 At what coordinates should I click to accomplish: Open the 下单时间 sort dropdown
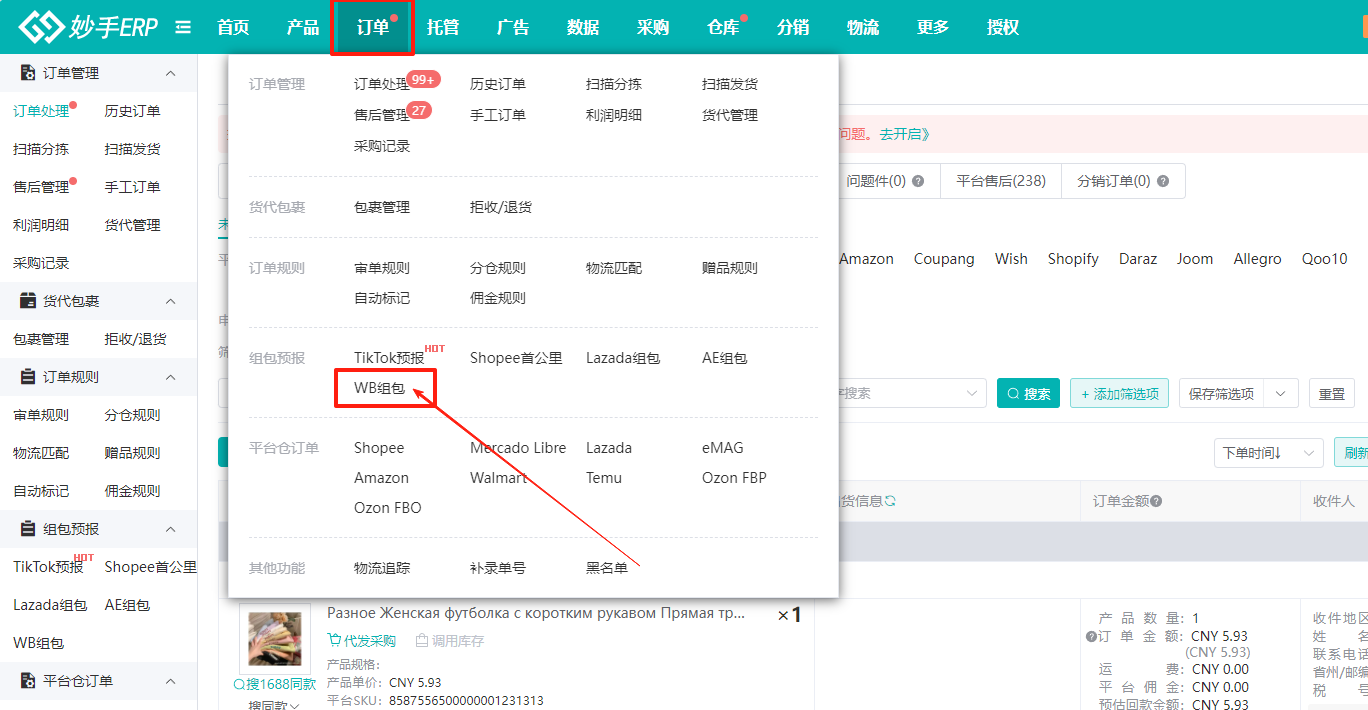(x=1268, y=453)
